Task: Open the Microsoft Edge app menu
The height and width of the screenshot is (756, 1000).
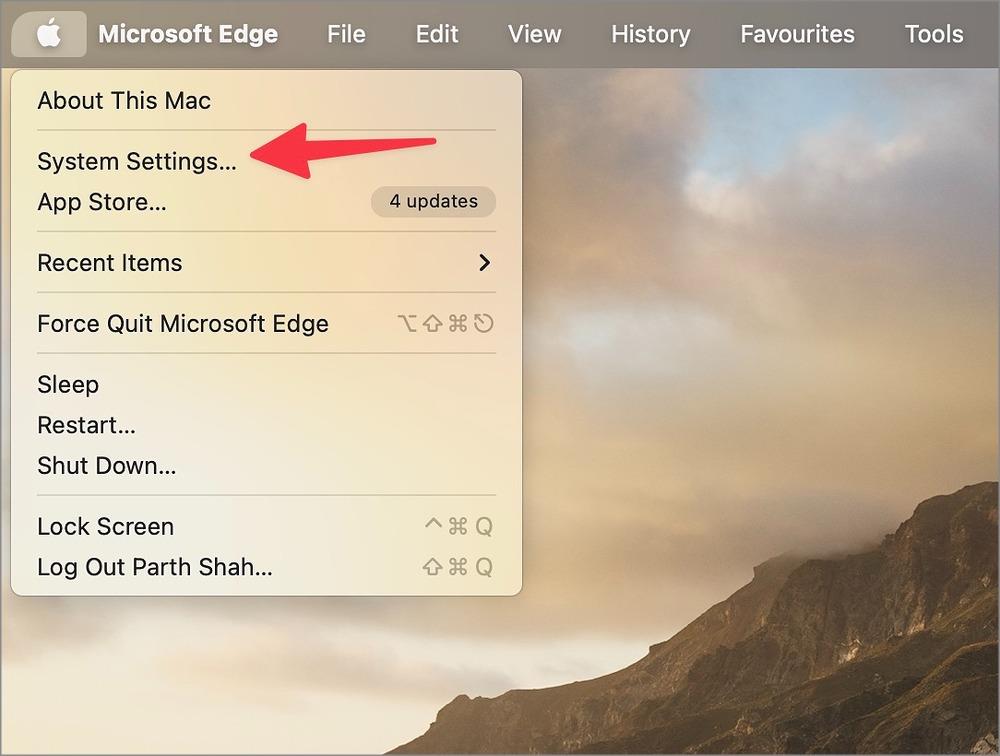Action: pyautogui.click(x=188, y=34)
